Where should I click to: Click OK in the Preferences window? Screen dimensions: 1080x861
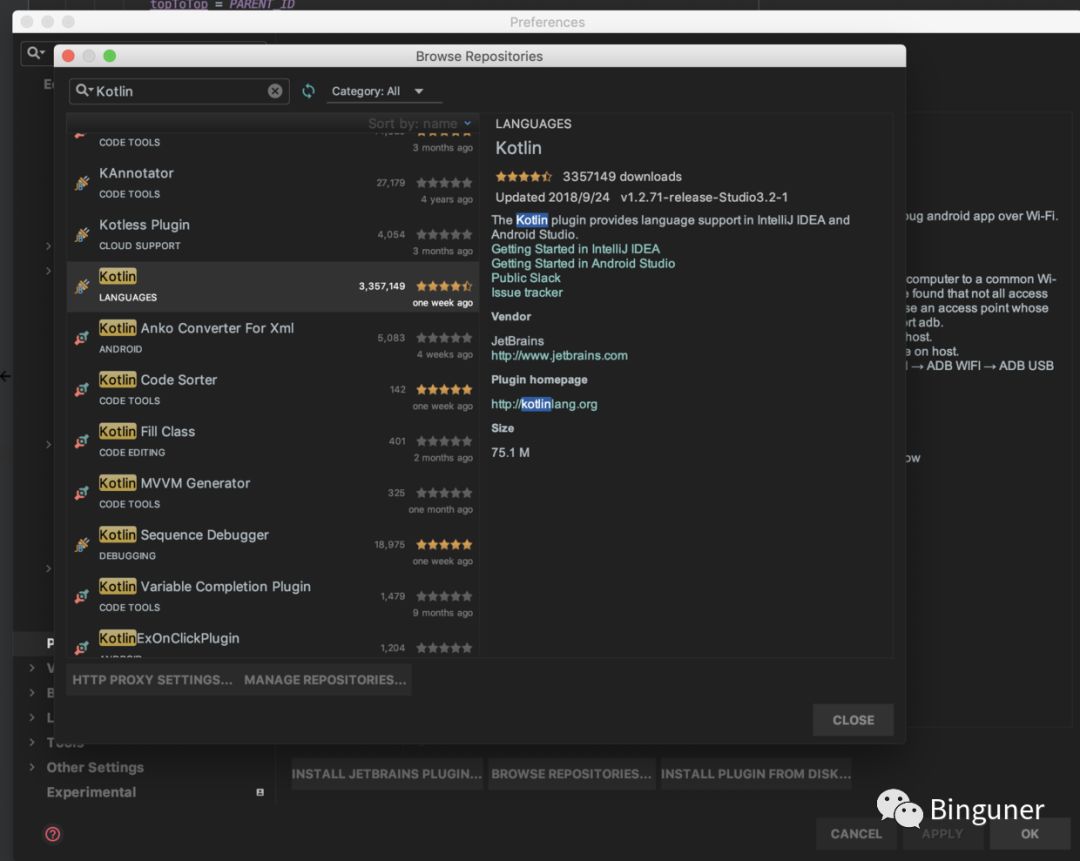coord(1030,833)
